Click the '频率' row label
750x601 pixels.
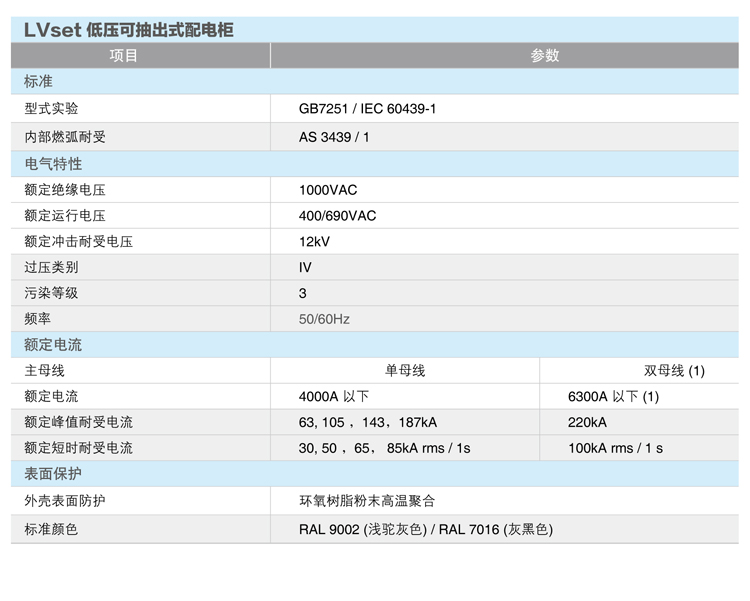click(37, 319)
